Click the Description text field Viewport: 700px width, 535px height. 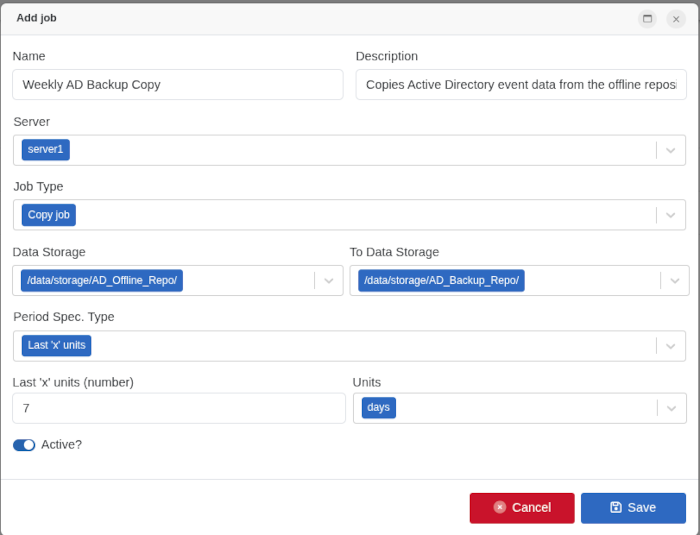520,85
